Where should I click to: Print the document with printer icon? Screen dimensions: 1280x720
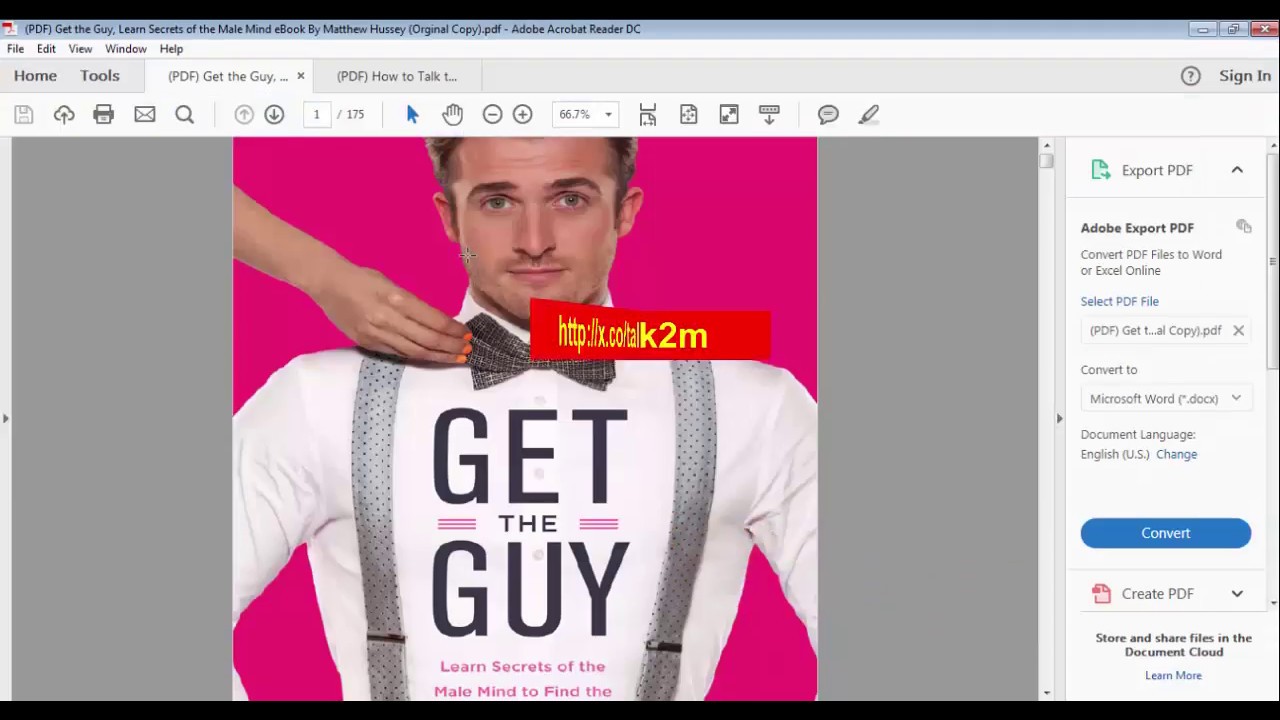click(x=104, y=115)
